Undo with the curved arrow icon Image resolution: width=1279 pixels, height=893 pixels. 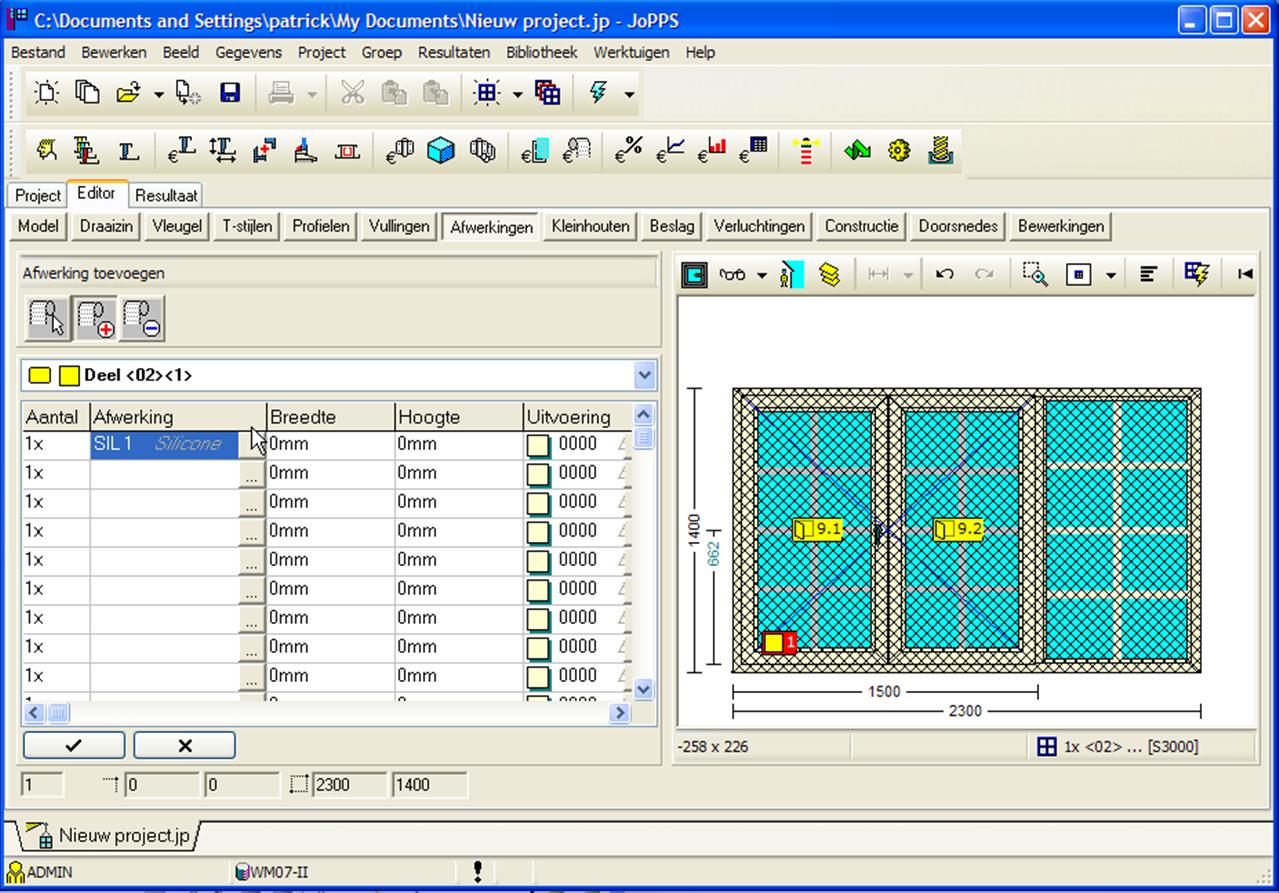(944, 274)
